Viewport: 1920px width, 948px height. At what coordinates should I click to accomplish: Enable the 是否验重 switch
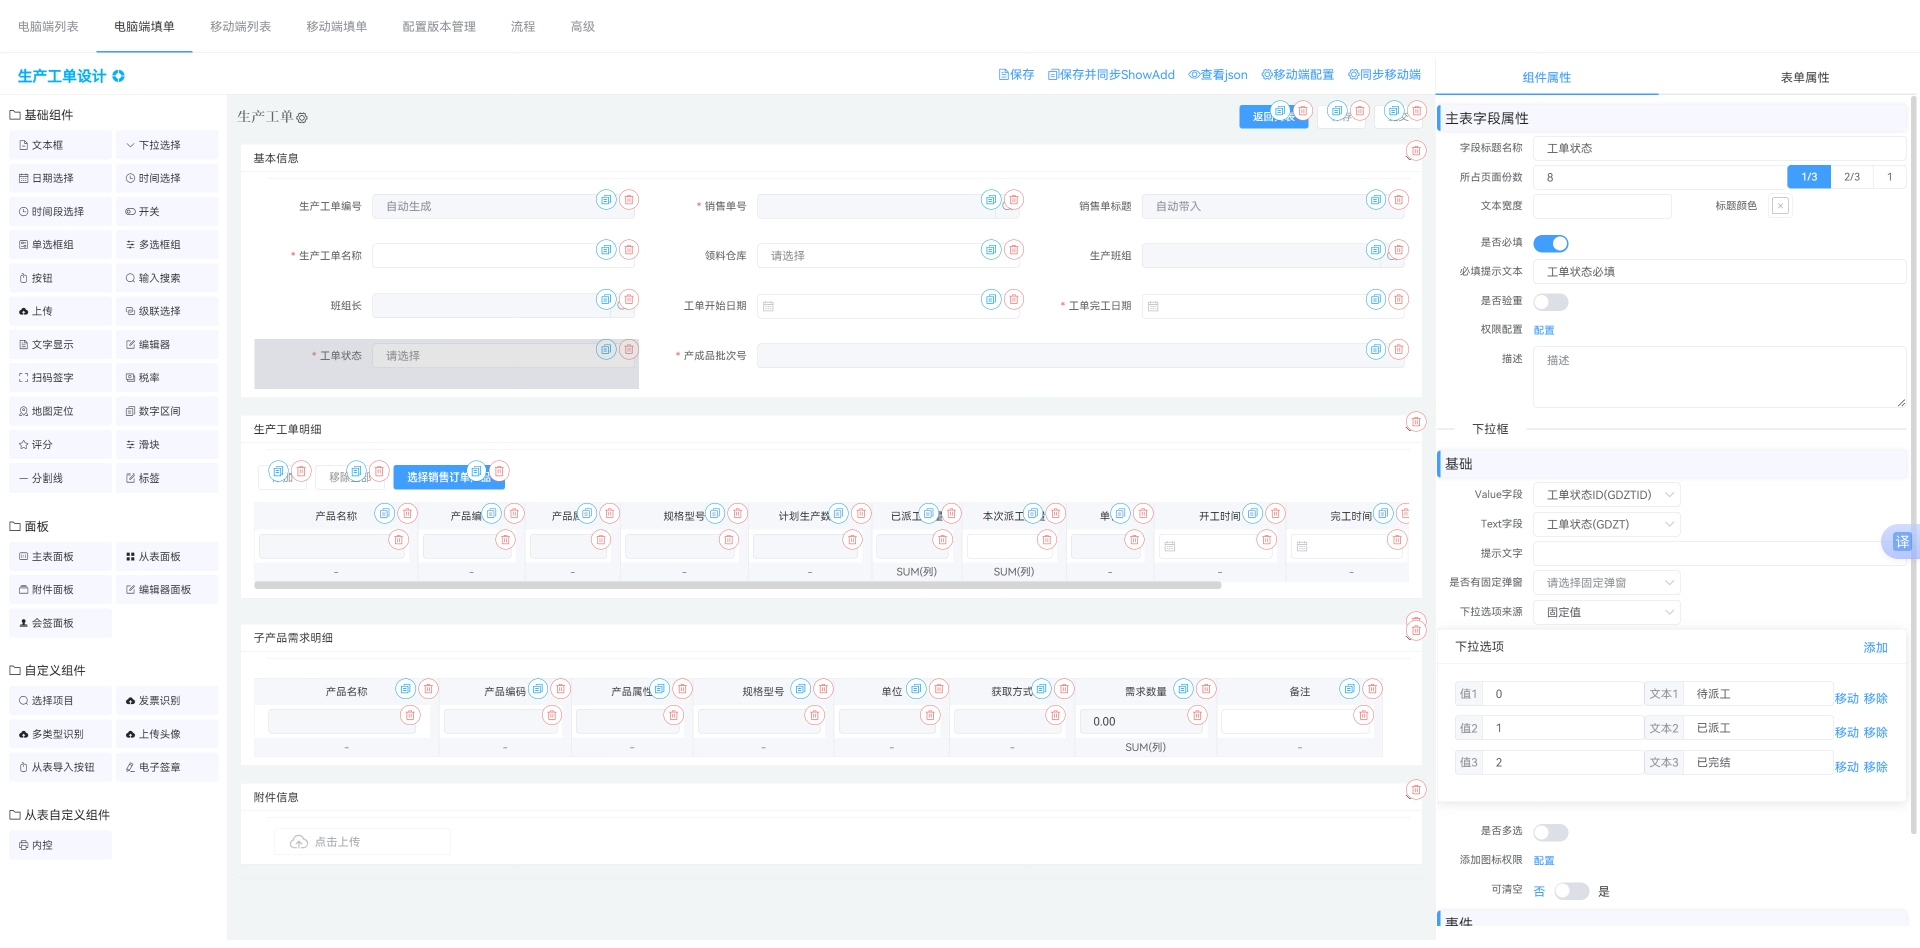coord(1551,301)
